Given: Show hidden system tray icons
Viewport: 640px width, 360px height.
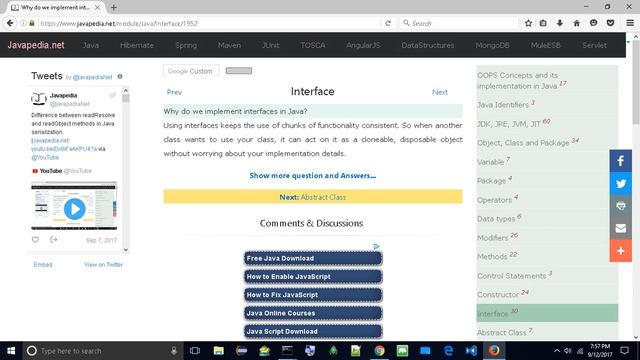Looking at the screenshot, I should click(x=557, y=351).
